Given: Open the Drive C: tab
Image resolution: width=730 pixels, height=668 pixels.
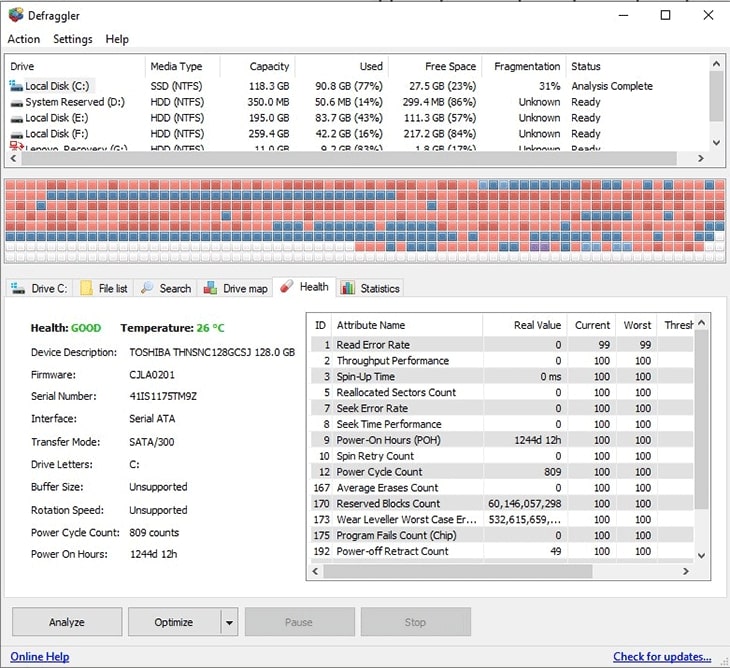Looking at the screenshot, I should coord(39,289).
